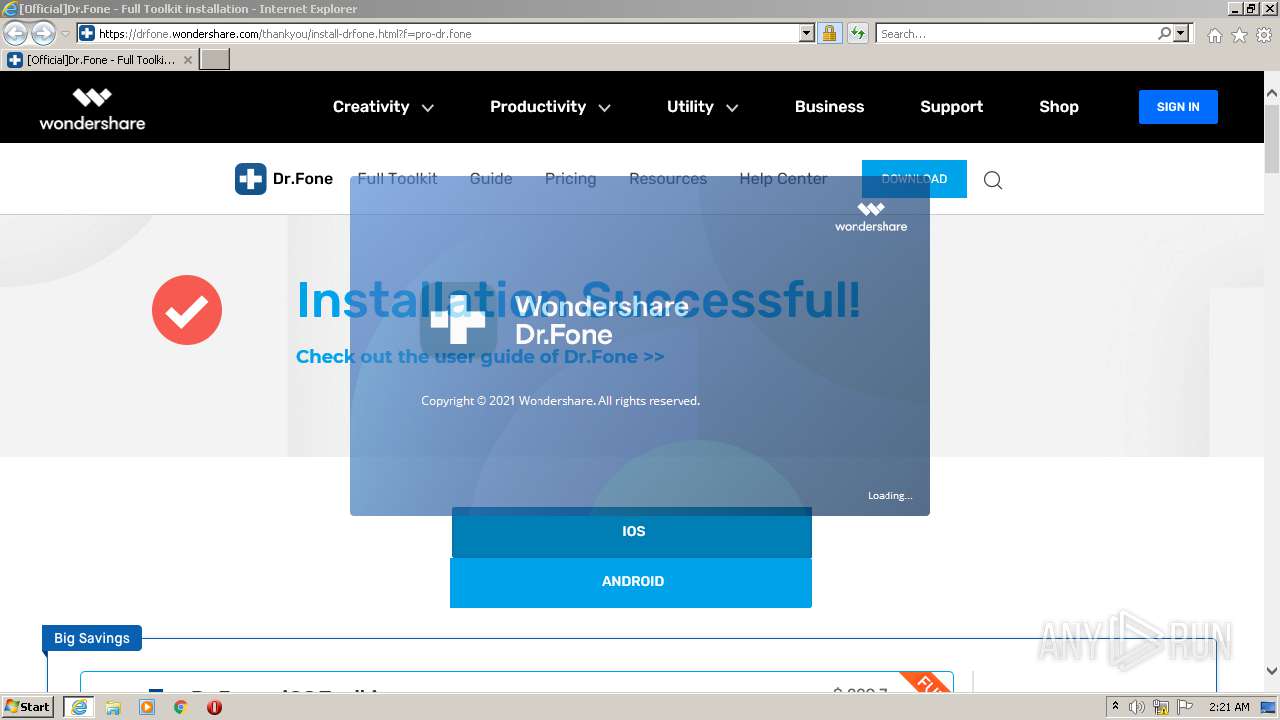Open the Dr.Fone user guide link
This screenshot has width=1280, height=720.
[480, 357]
